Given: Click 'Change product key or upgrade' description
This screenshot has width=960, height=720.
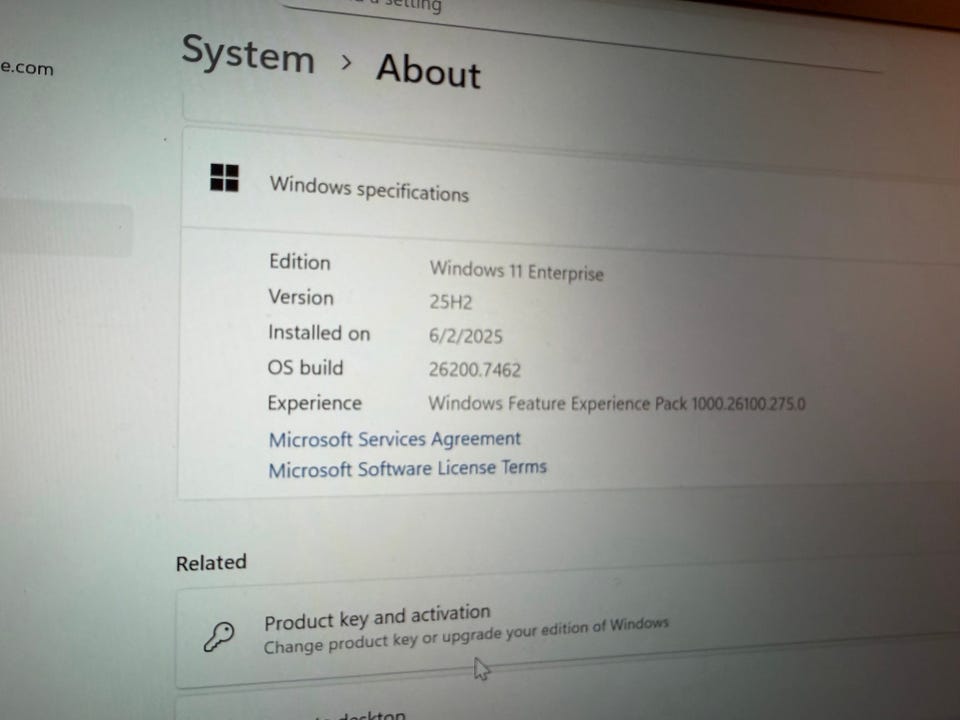Looking at the screenshot, I should point(466,636).
